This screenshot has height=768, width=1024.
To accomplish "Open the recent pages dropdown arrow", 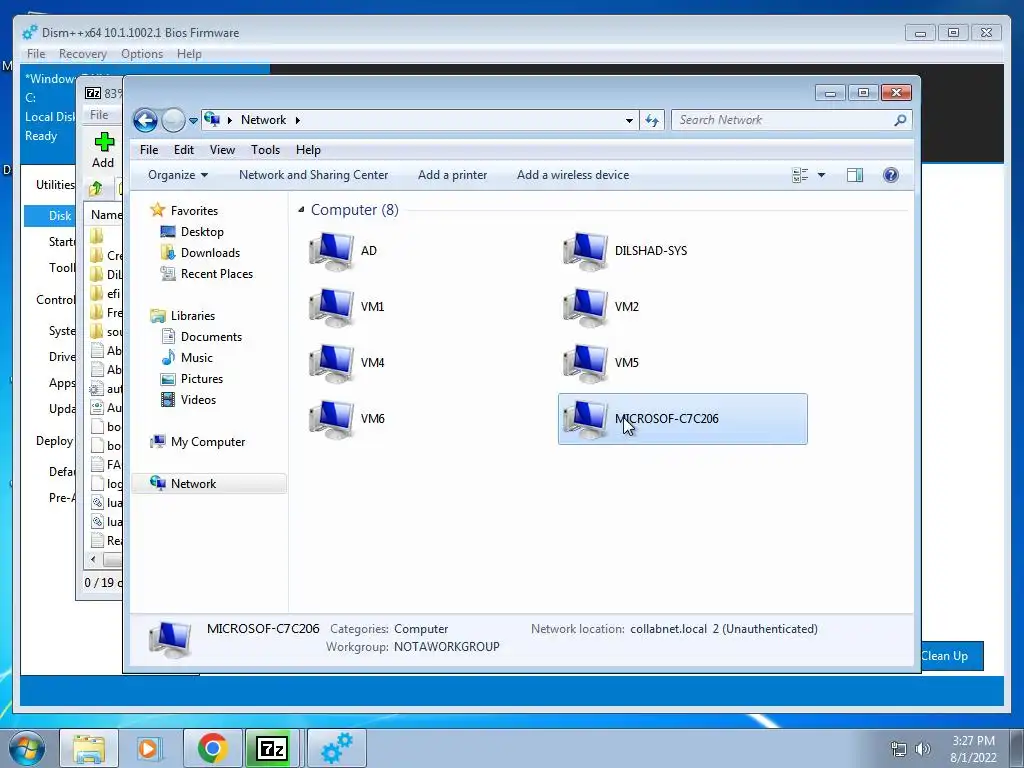I will [193, 121].
